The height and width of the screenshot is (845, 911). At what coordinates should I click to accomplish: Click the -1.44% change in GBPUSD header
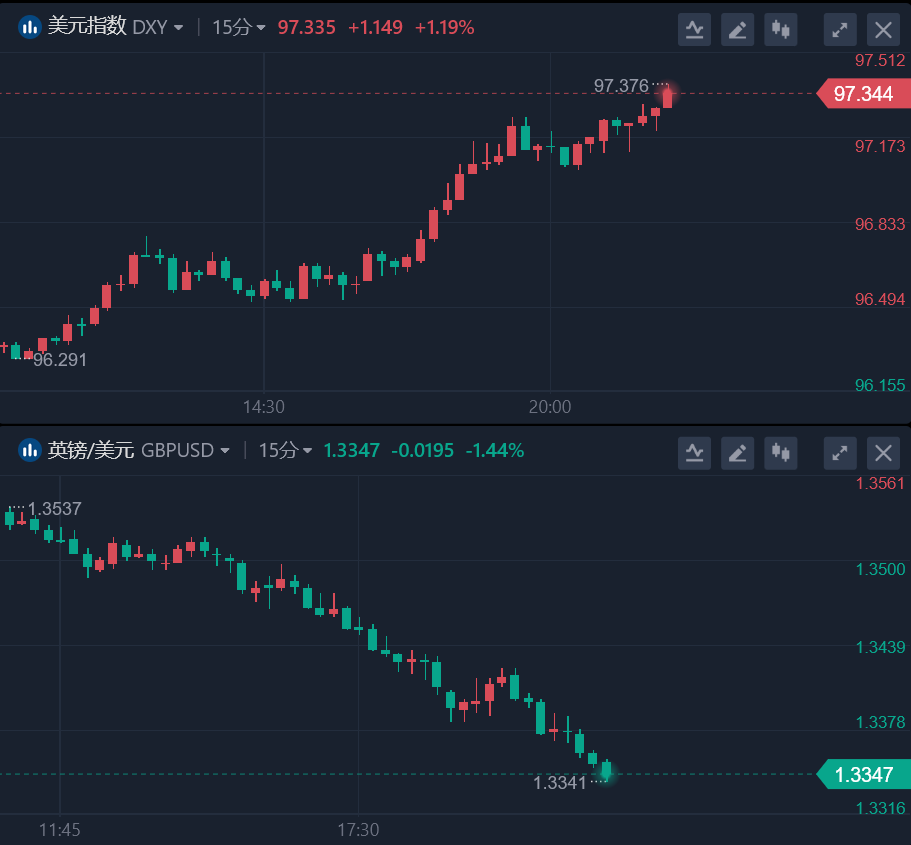495,450
